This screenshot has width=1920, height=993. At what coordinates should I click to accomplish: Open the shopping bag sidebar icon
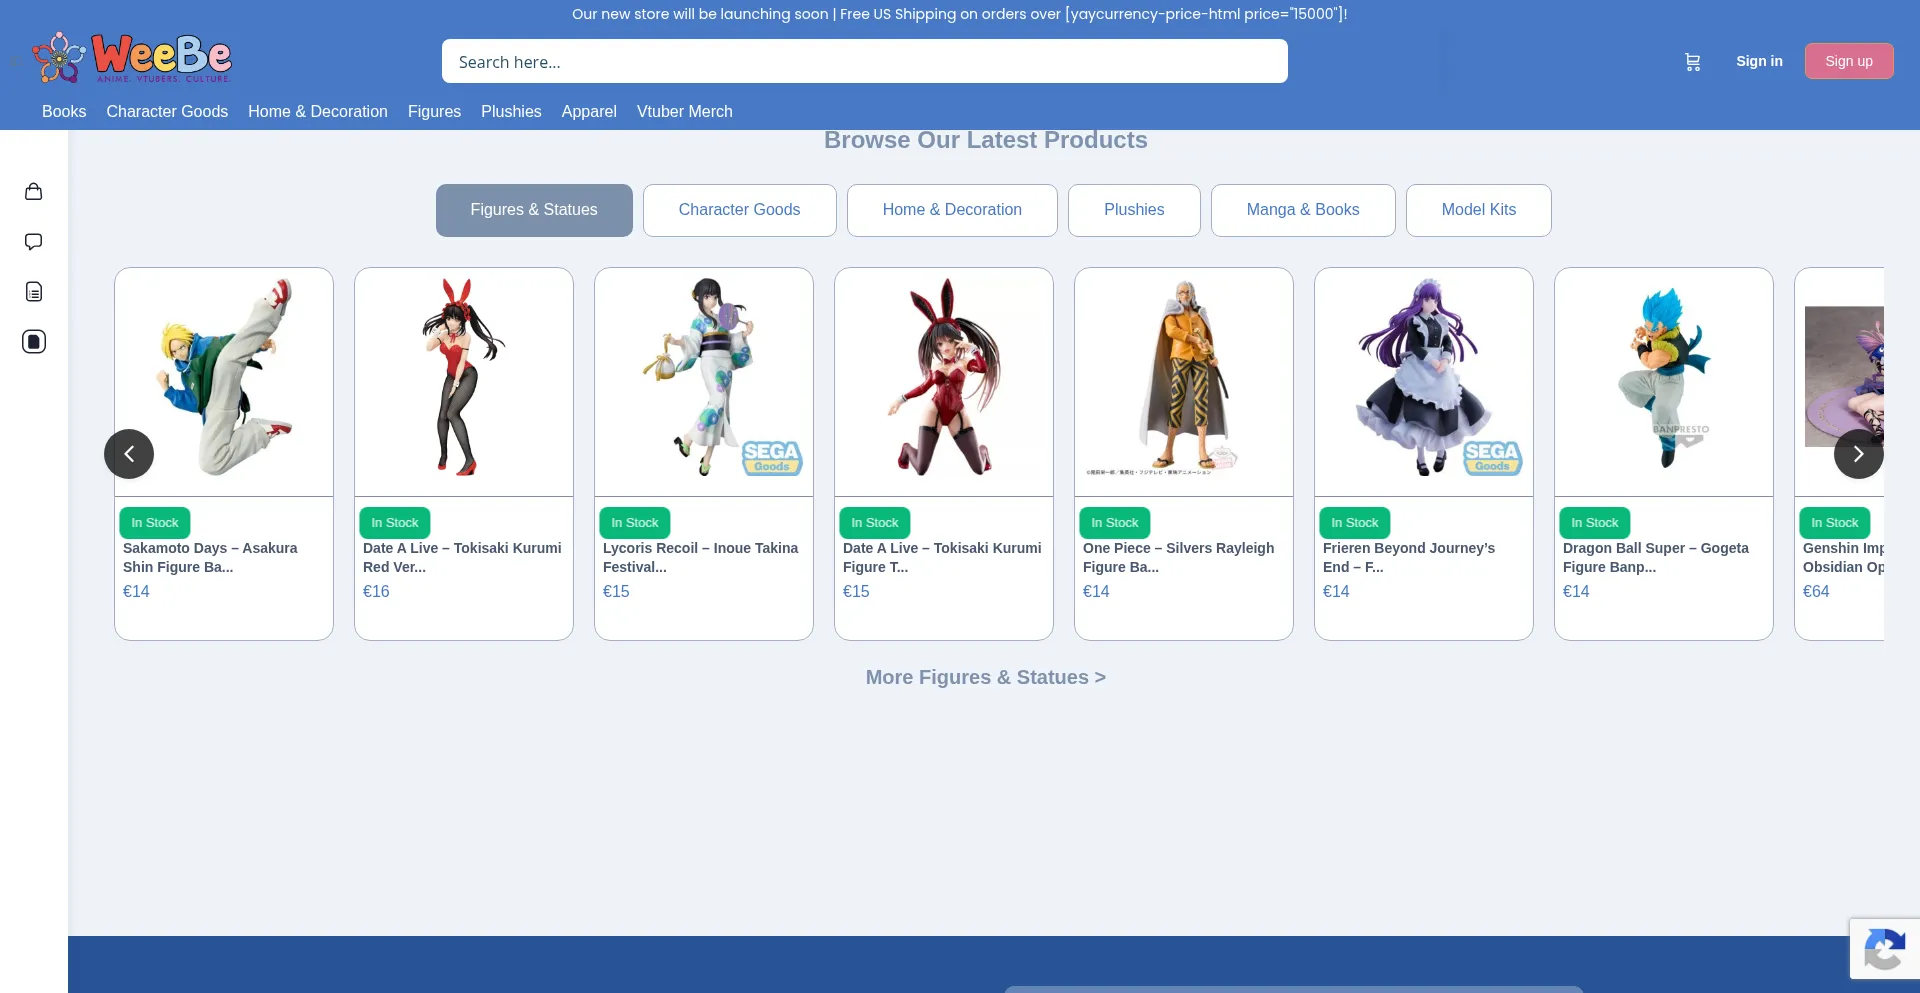(x=34, y=191)
